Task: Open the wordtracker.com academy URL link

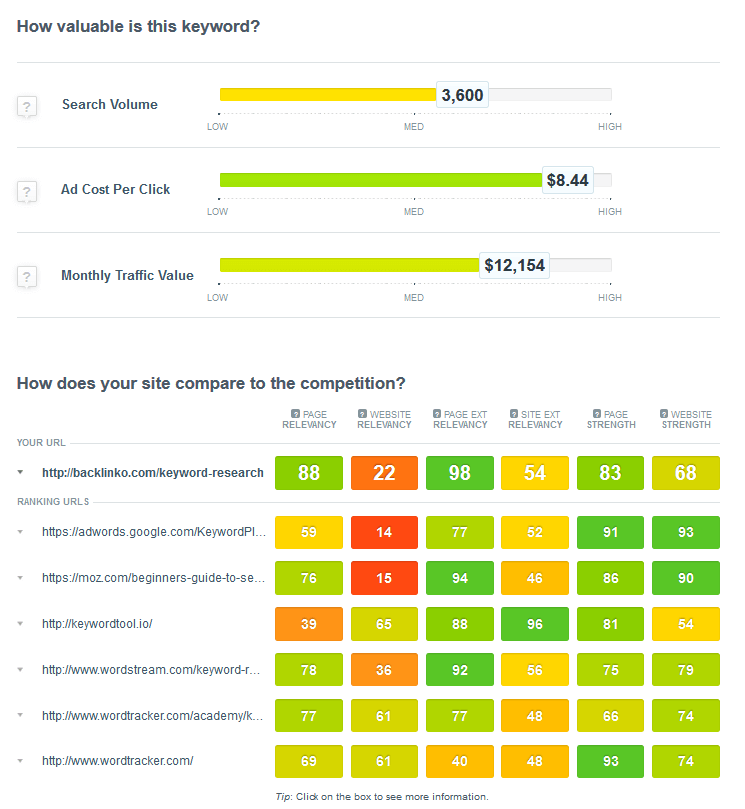Action: click(153, 716)
